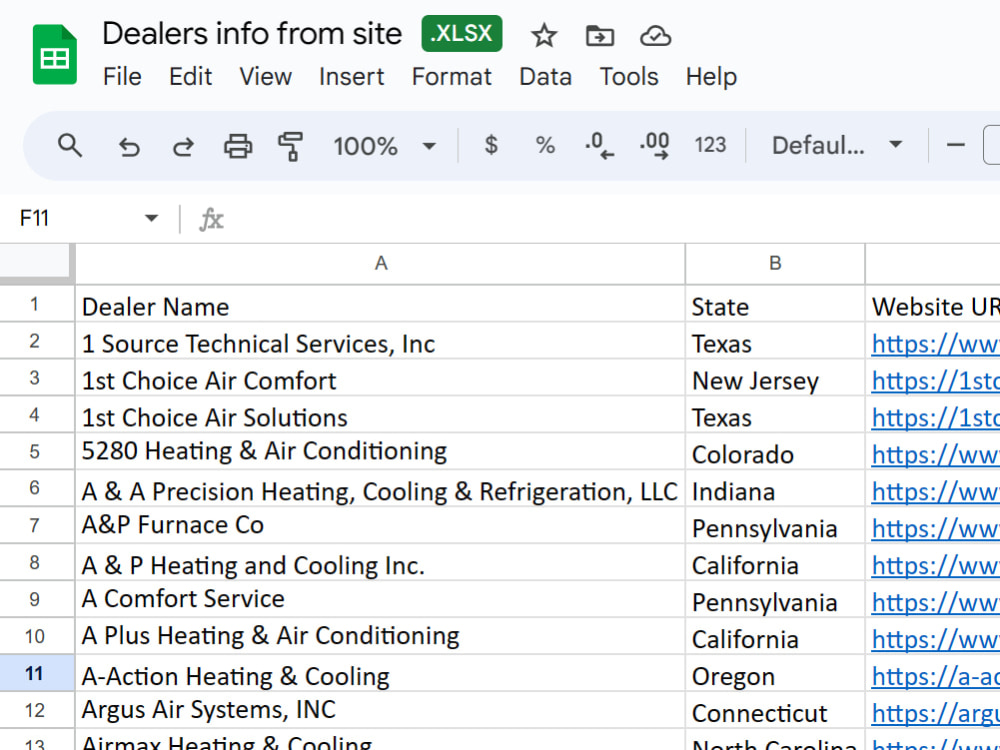1000x750 pixels.
Task: Open the Help menu
Action: pos(711,77)
